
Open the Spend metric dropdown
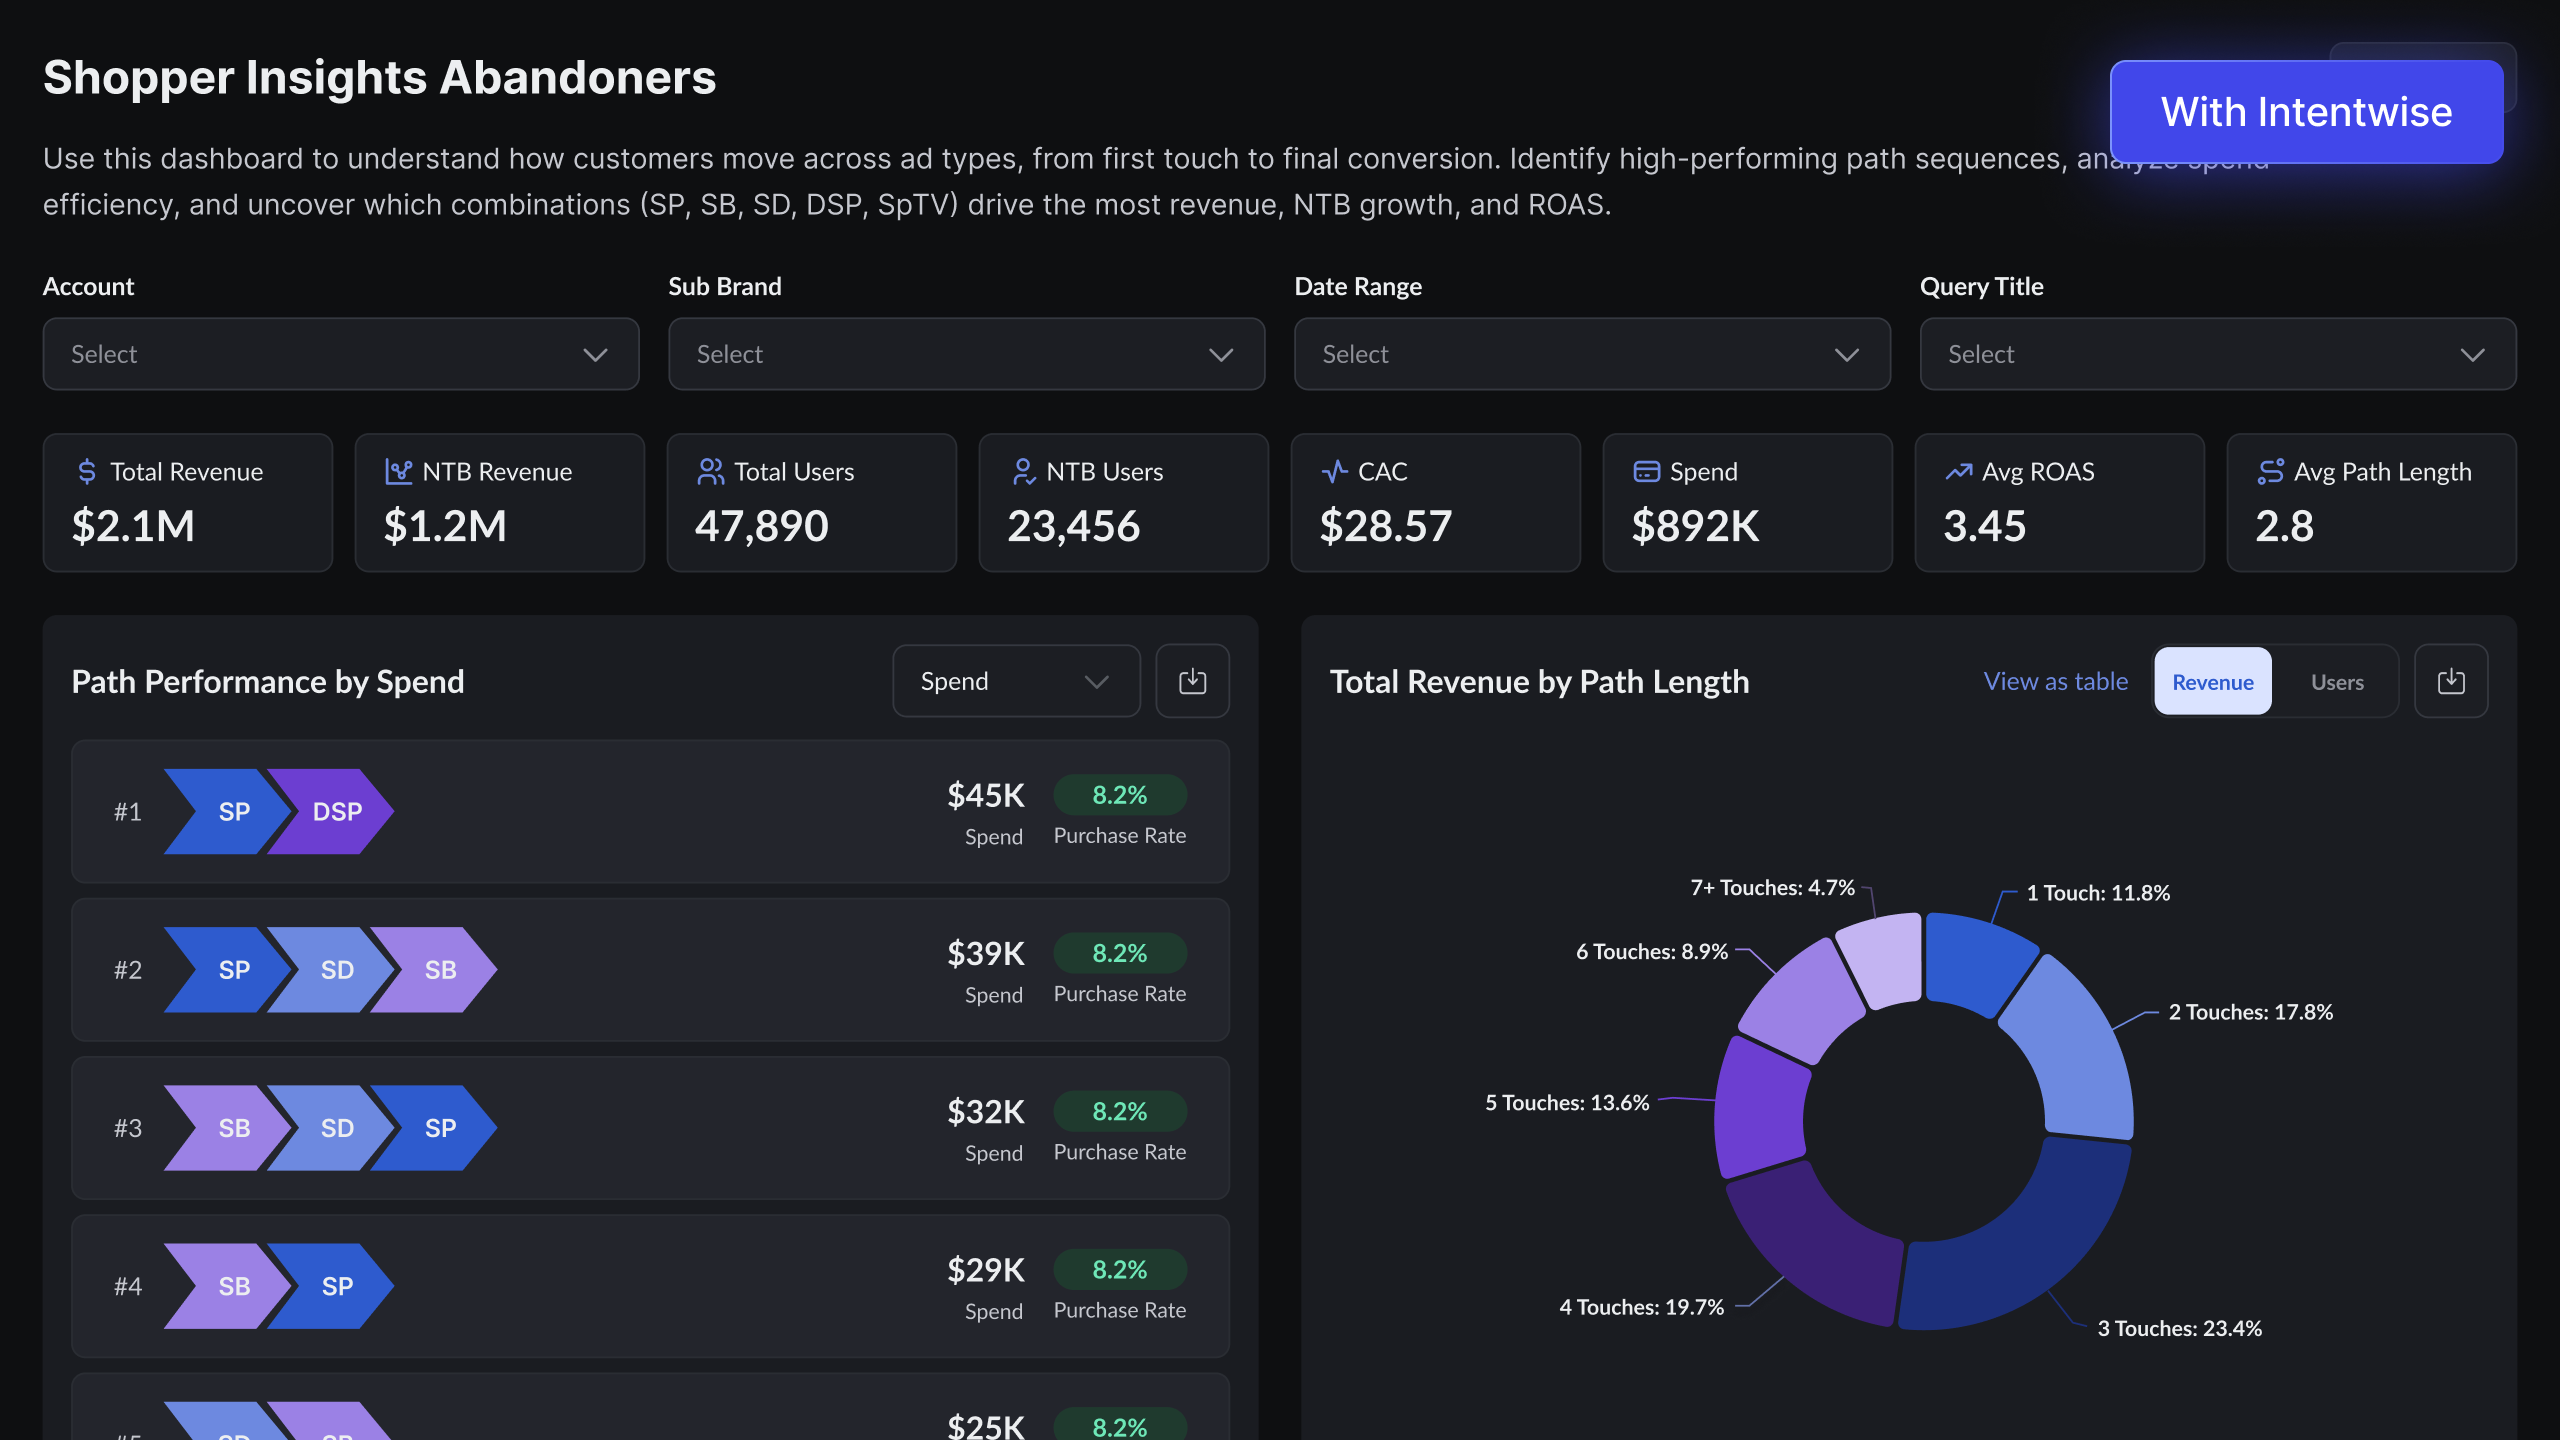tap(1016, 681)
